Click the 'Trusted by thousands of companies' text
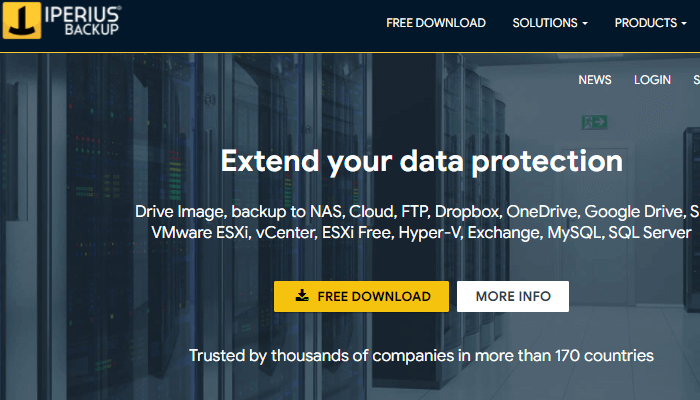The image size is (700, 400). 421,355
